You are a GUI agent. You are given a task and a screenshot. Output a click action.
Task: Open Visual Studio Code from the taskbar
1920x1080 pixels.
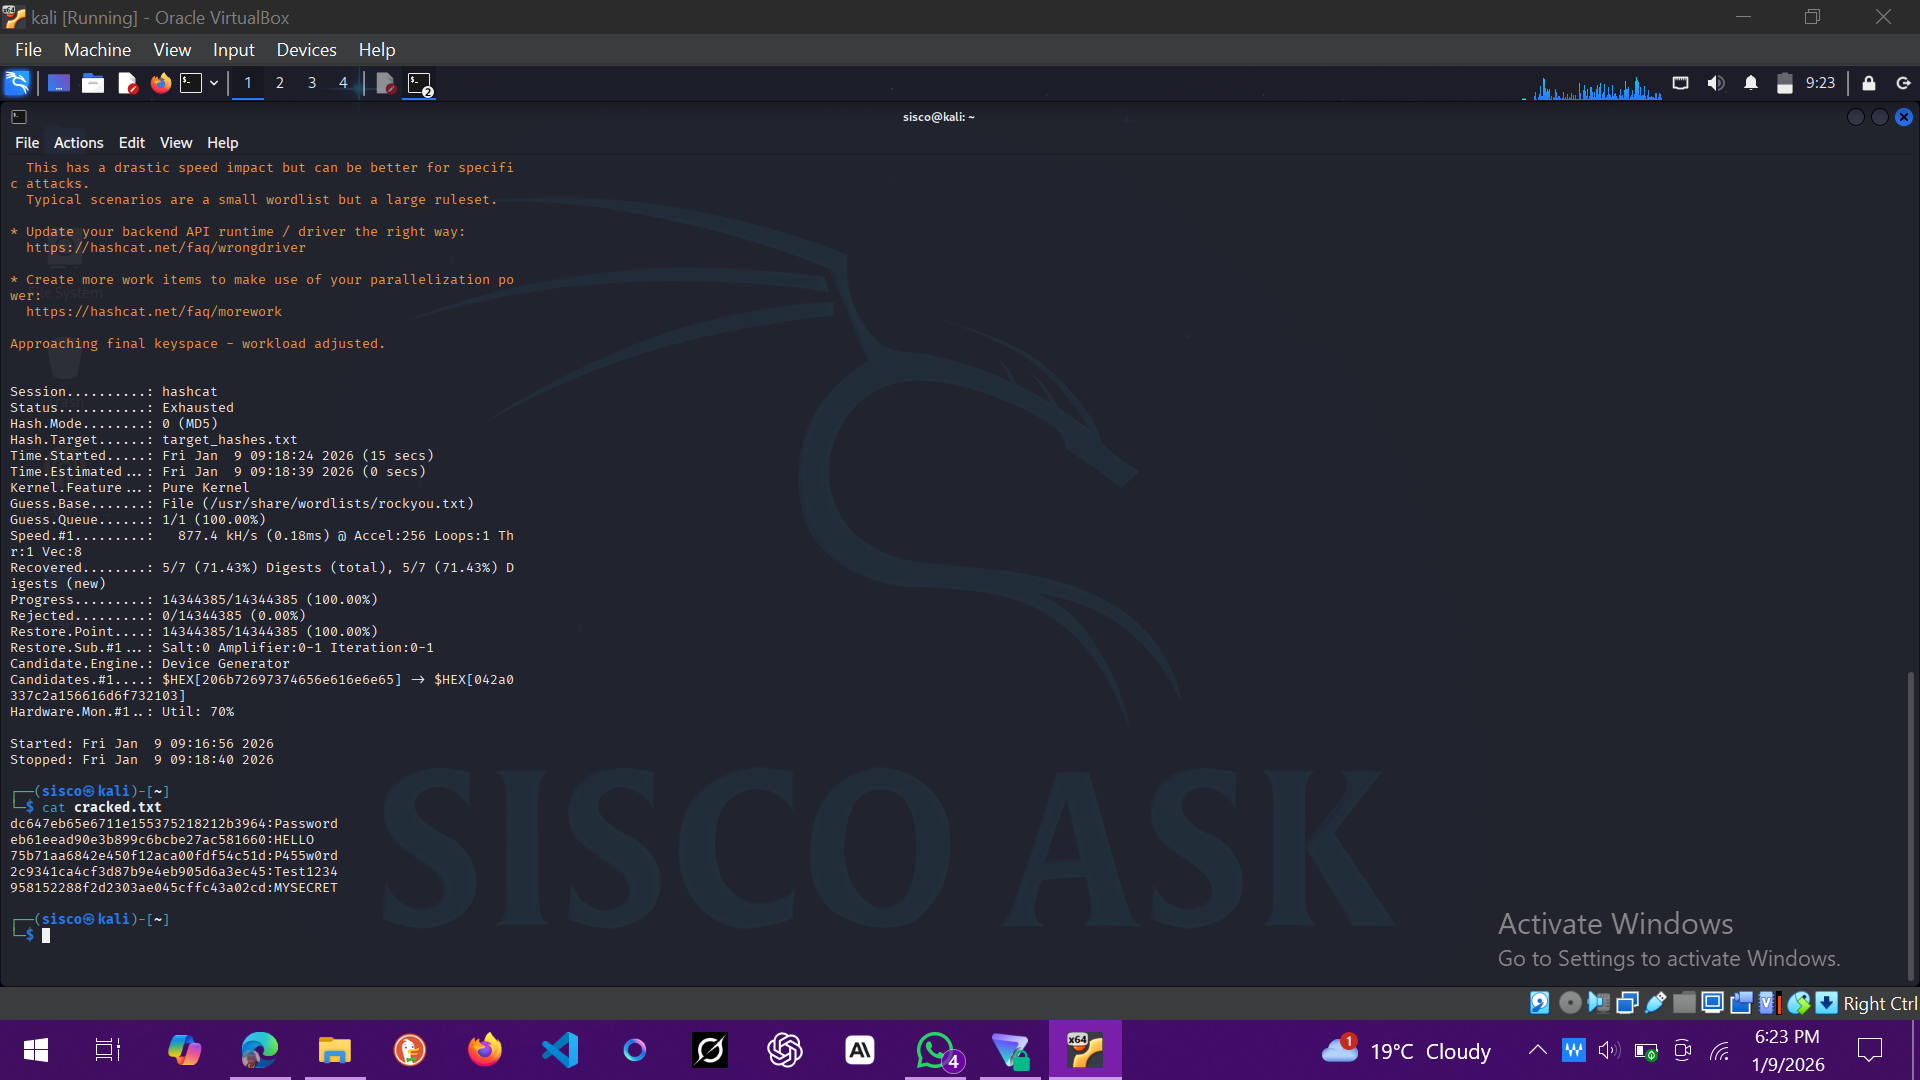point(560,1050)
